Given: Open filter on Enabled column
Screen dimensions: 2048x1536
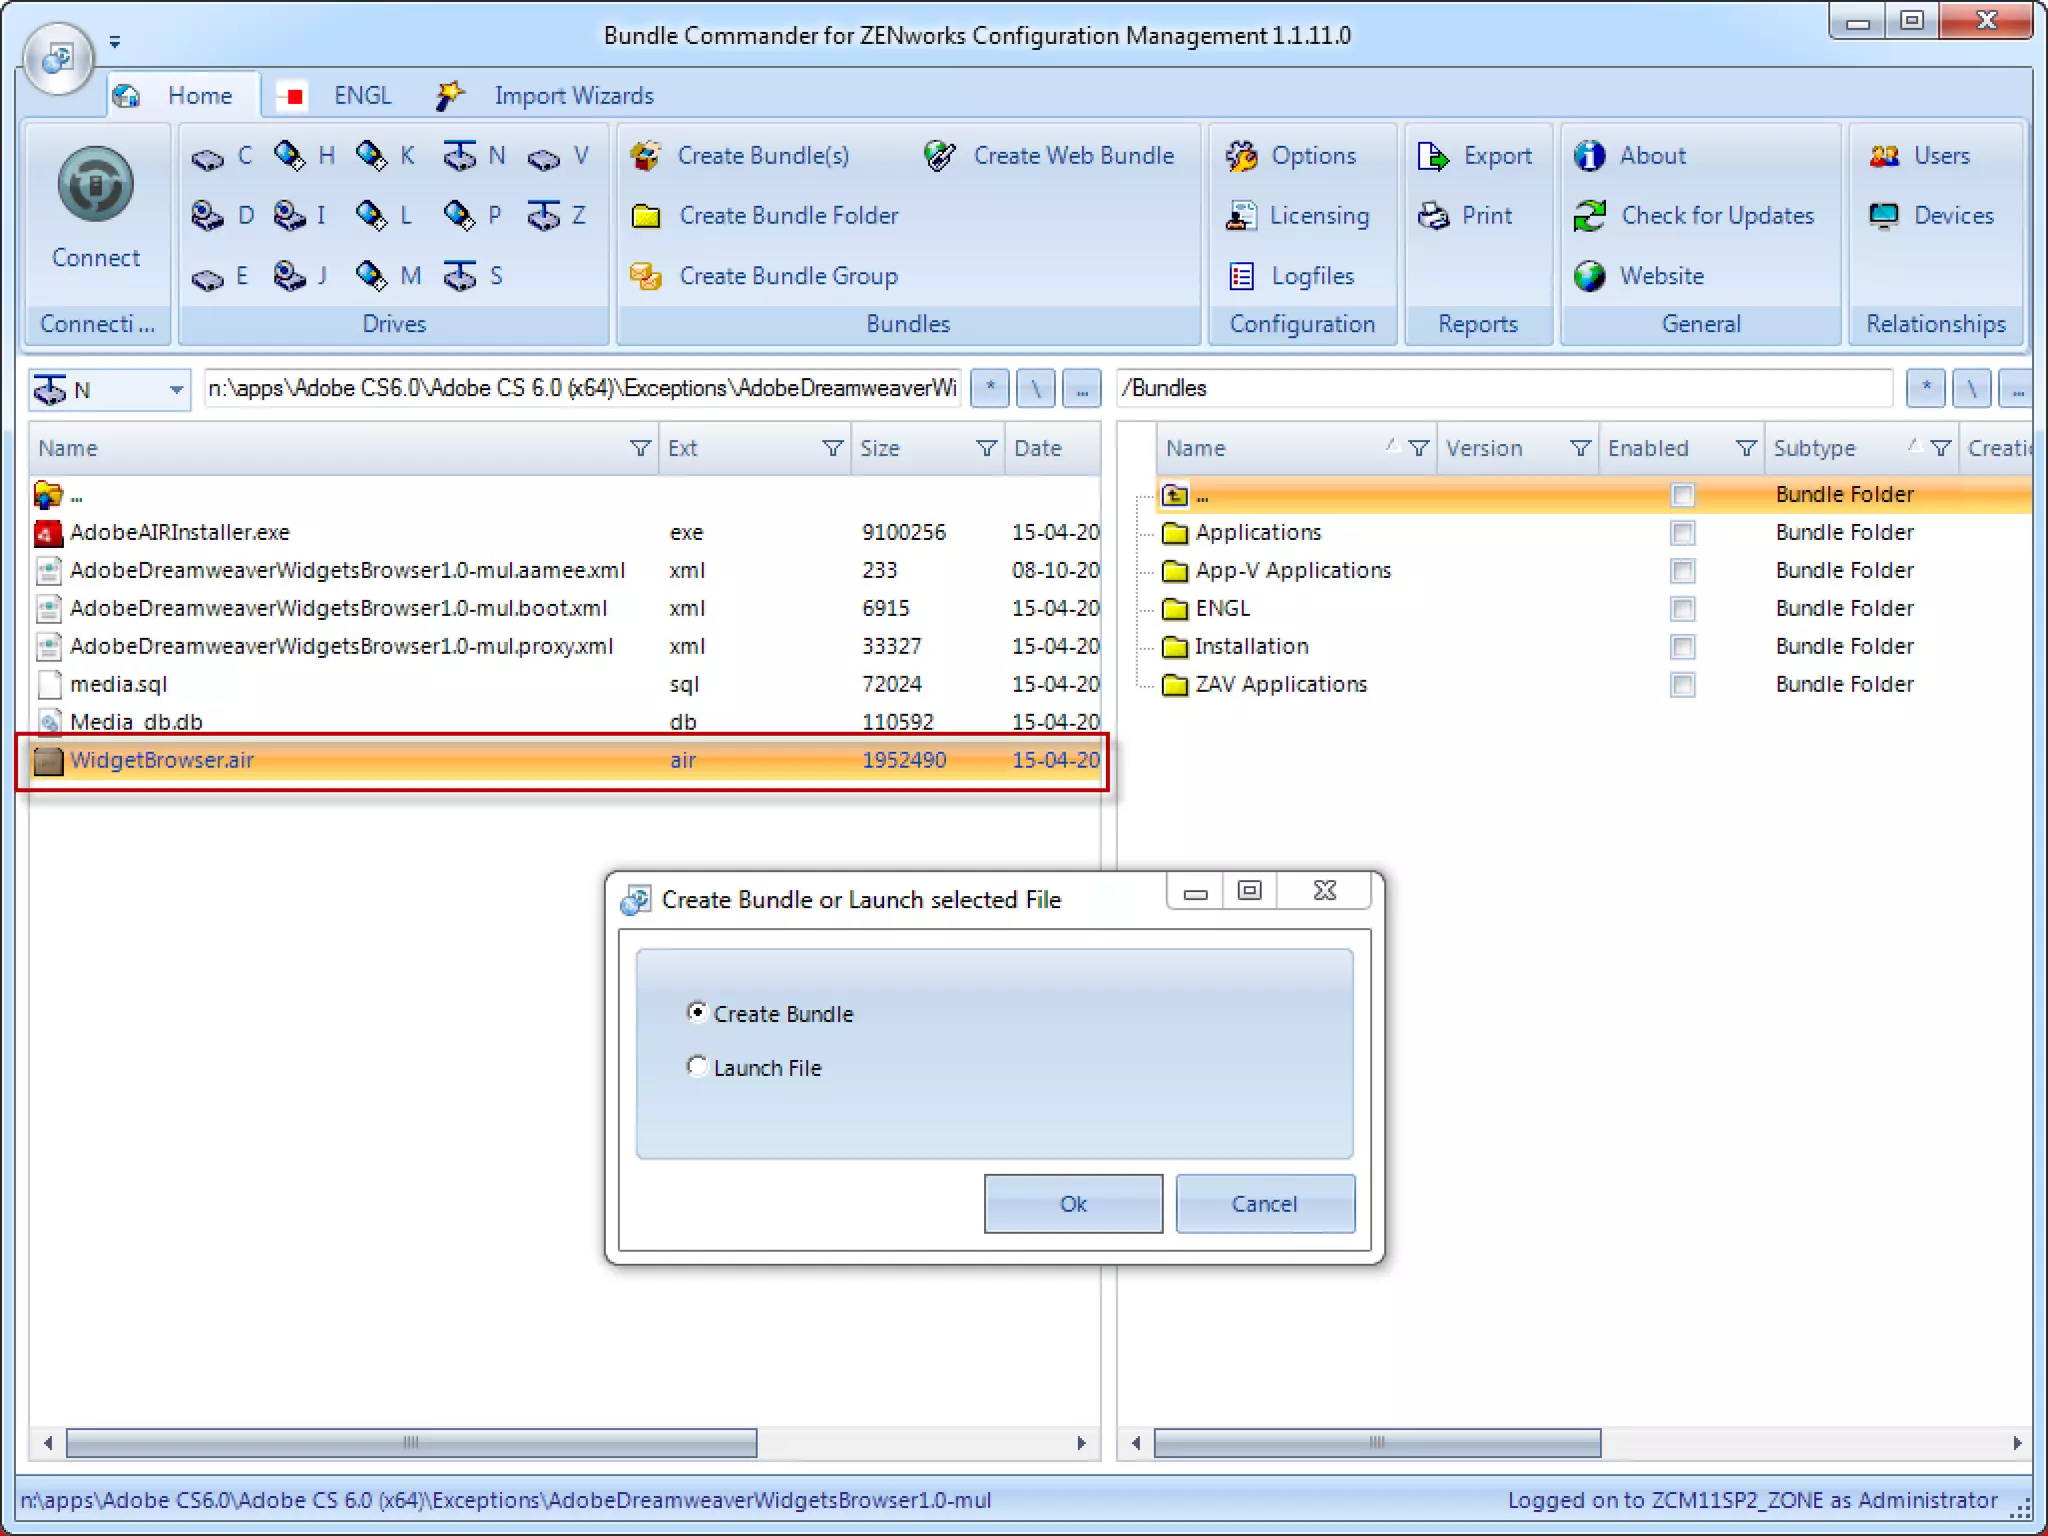Looking at the screenshot, I should point(1746,448).
